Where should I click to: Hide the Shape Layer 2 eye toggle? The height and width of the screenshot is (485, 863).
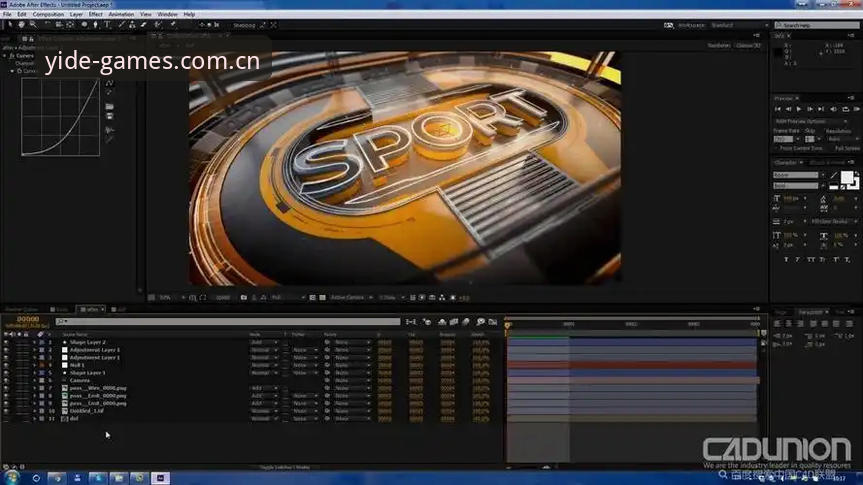(6, 342)
